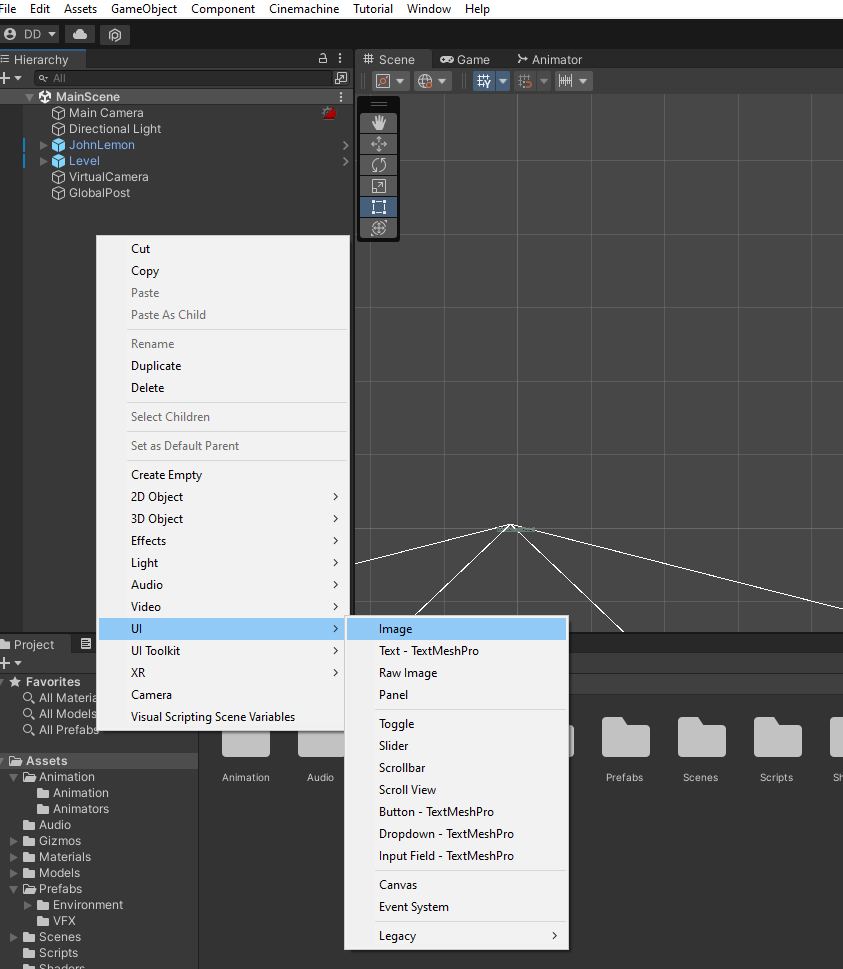
Task: Select the Rotate tool in scene toolbar
Action: [379, 165]
